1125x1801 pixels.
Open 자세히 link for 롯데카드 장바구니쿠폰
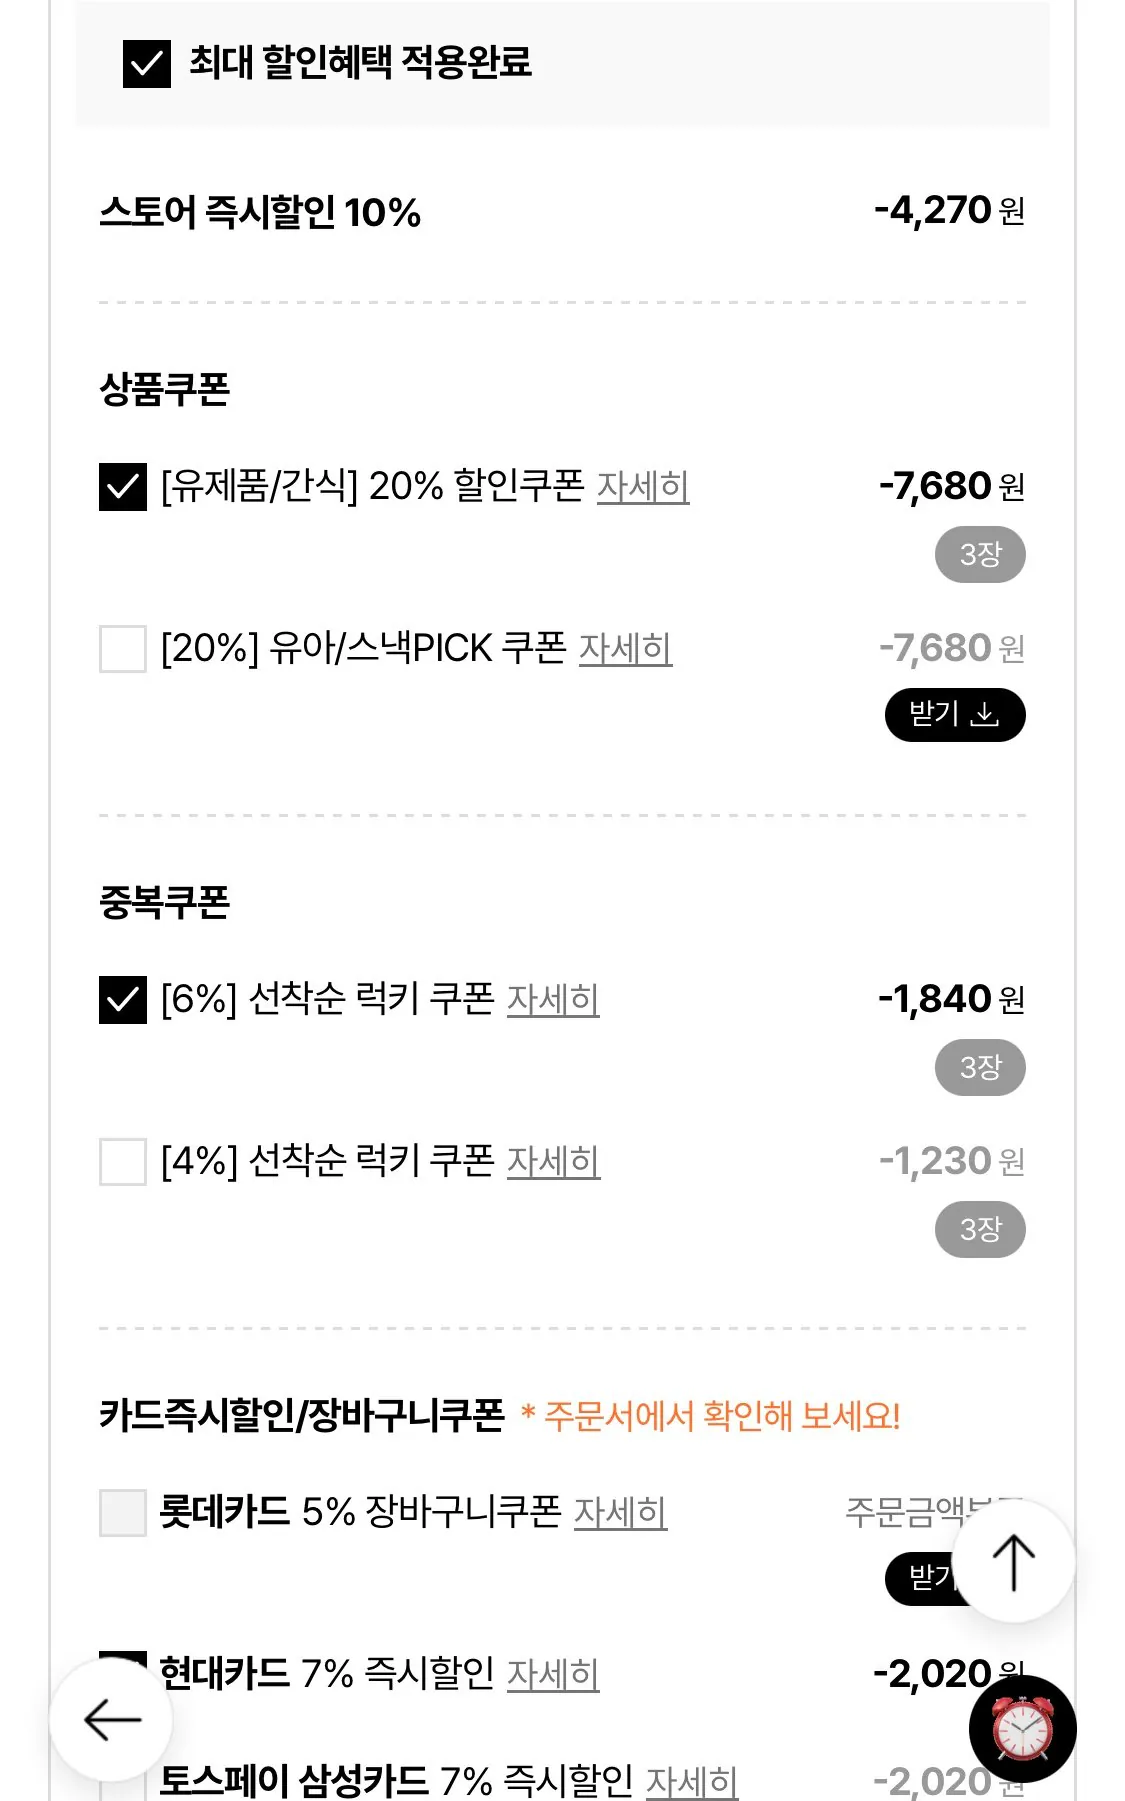(620, 1513)
